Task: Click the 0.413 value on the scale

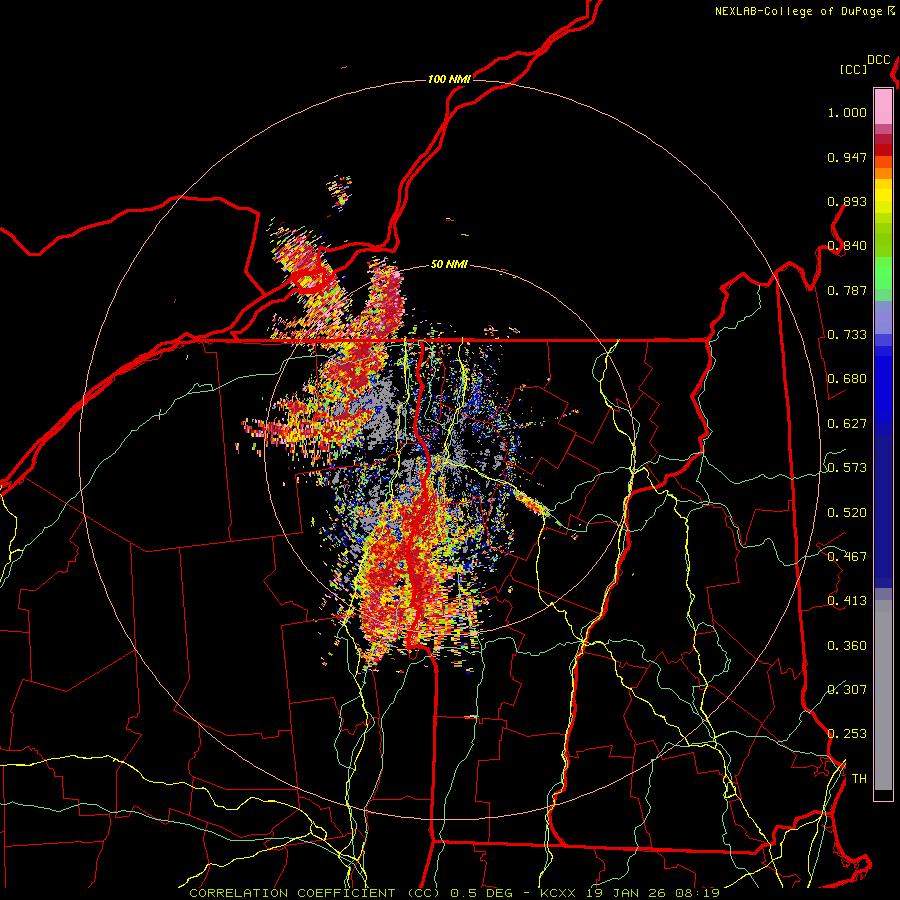Action: pos(847,601)
